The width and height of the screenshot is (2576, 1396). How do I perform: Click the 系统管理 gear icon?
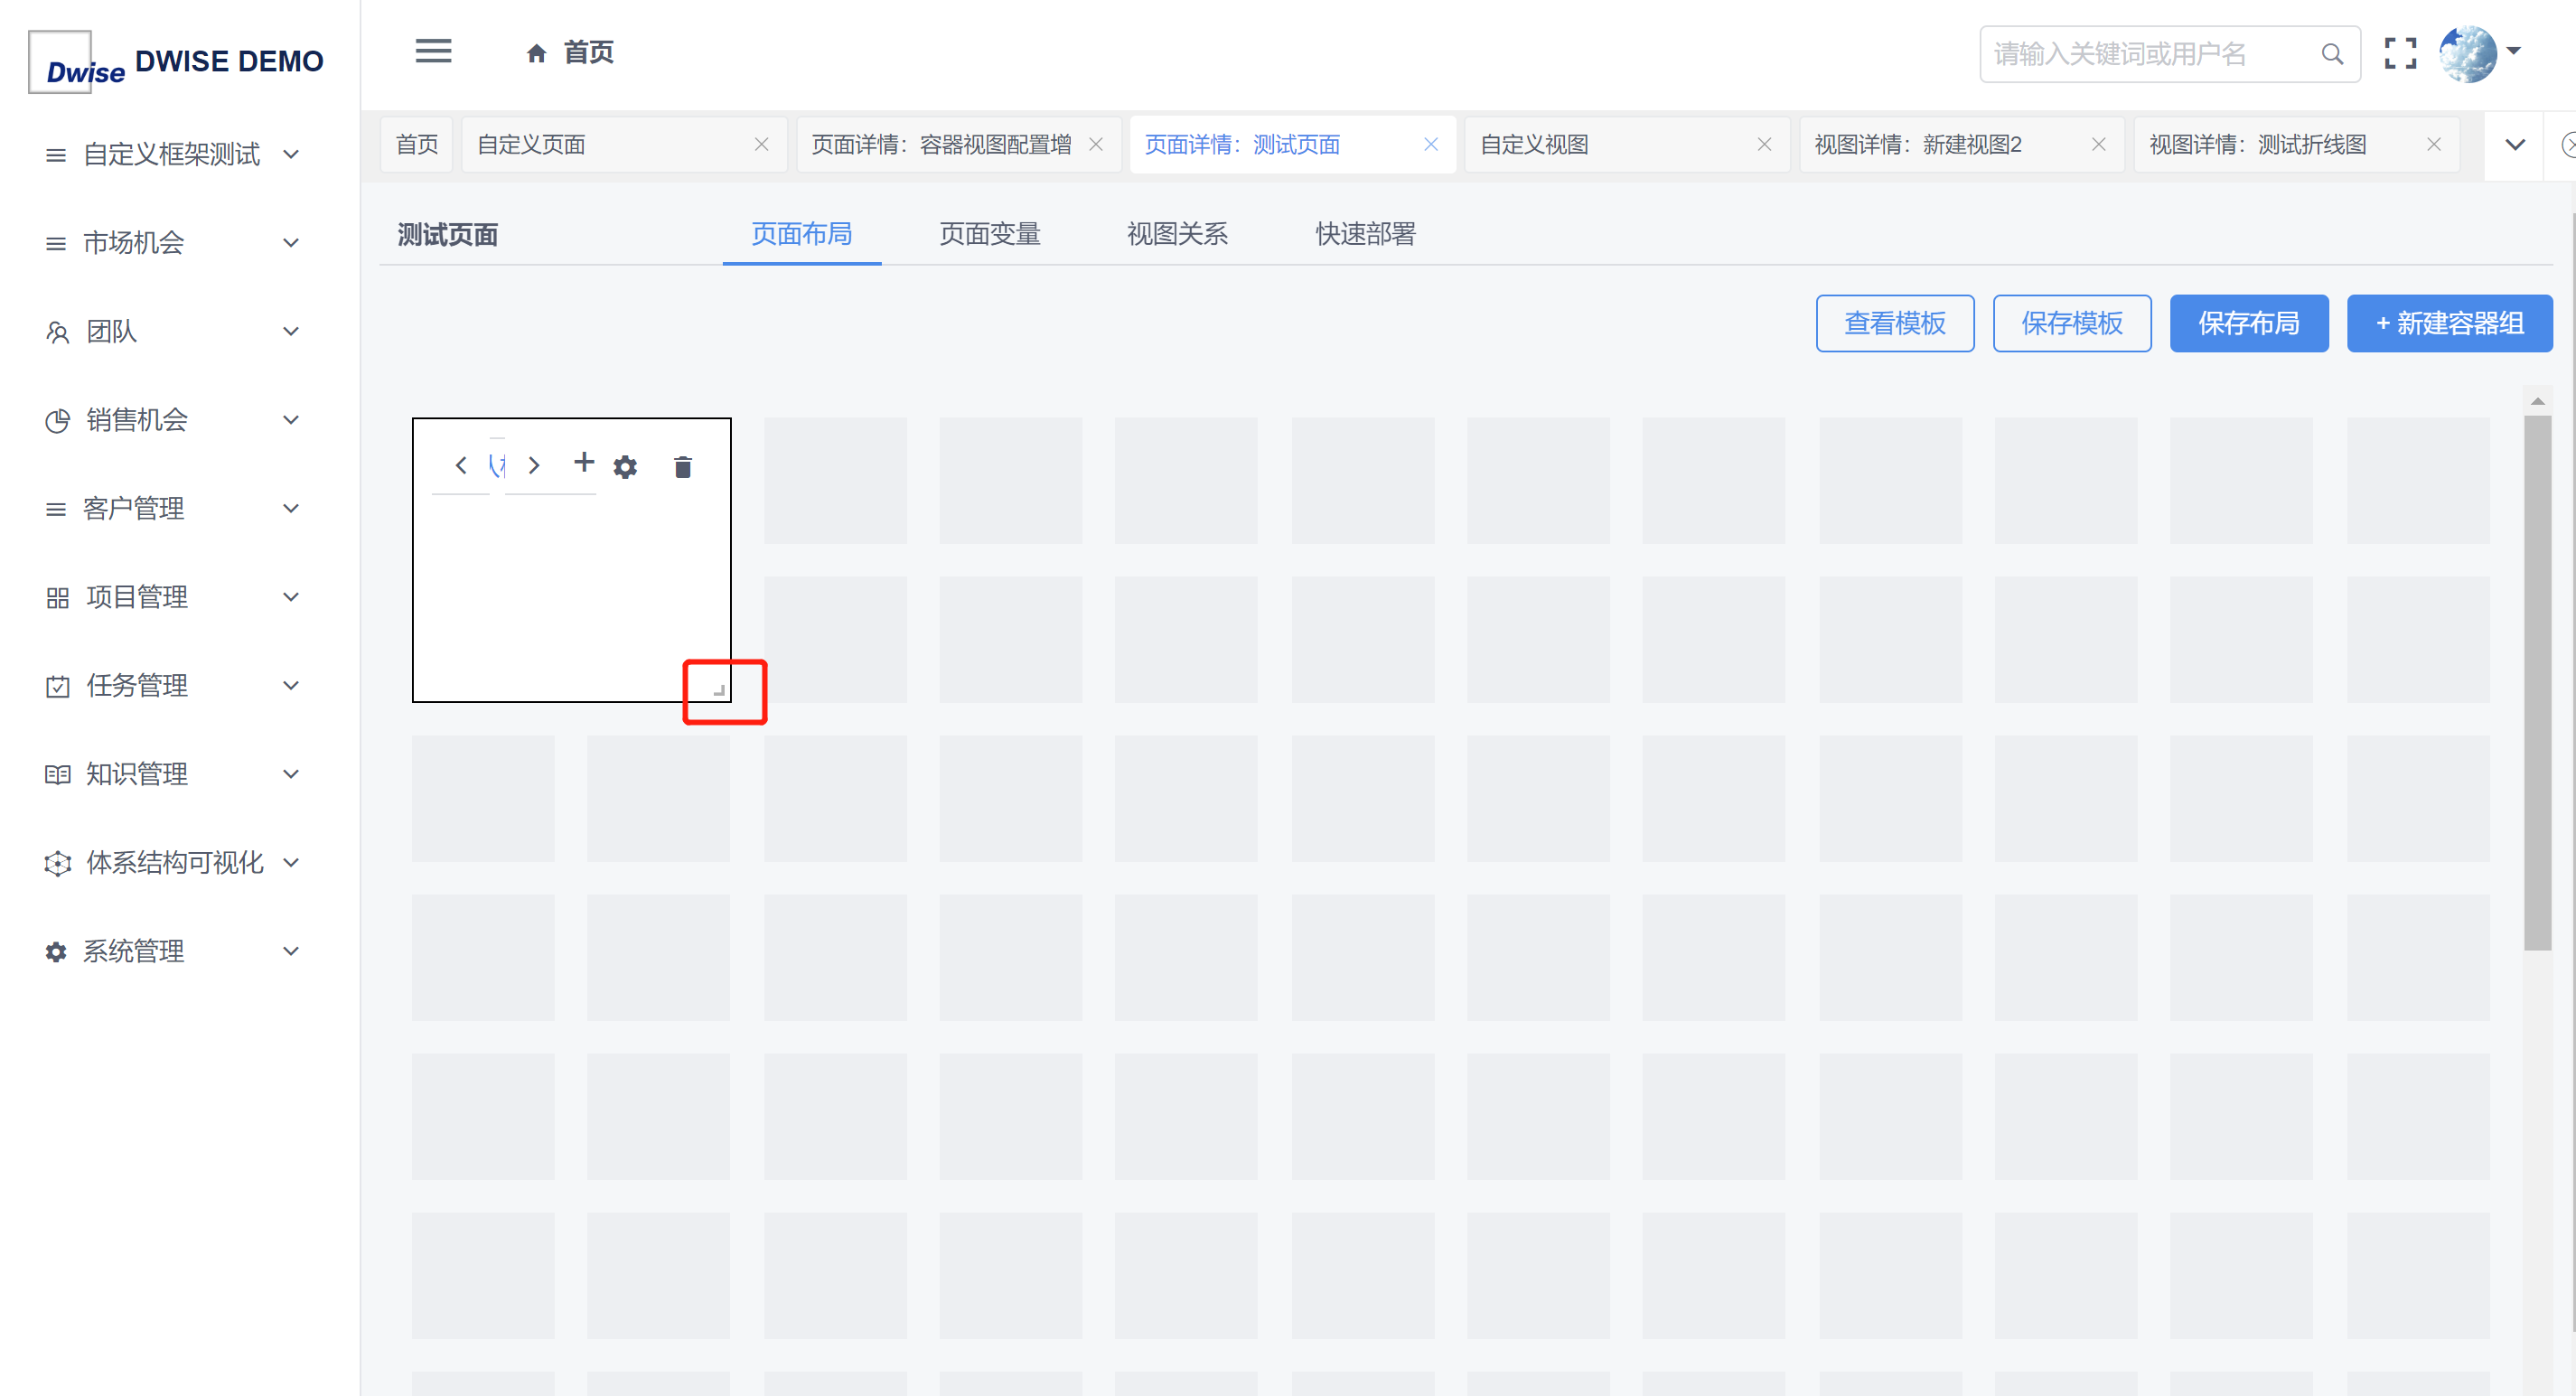[56, 952]
